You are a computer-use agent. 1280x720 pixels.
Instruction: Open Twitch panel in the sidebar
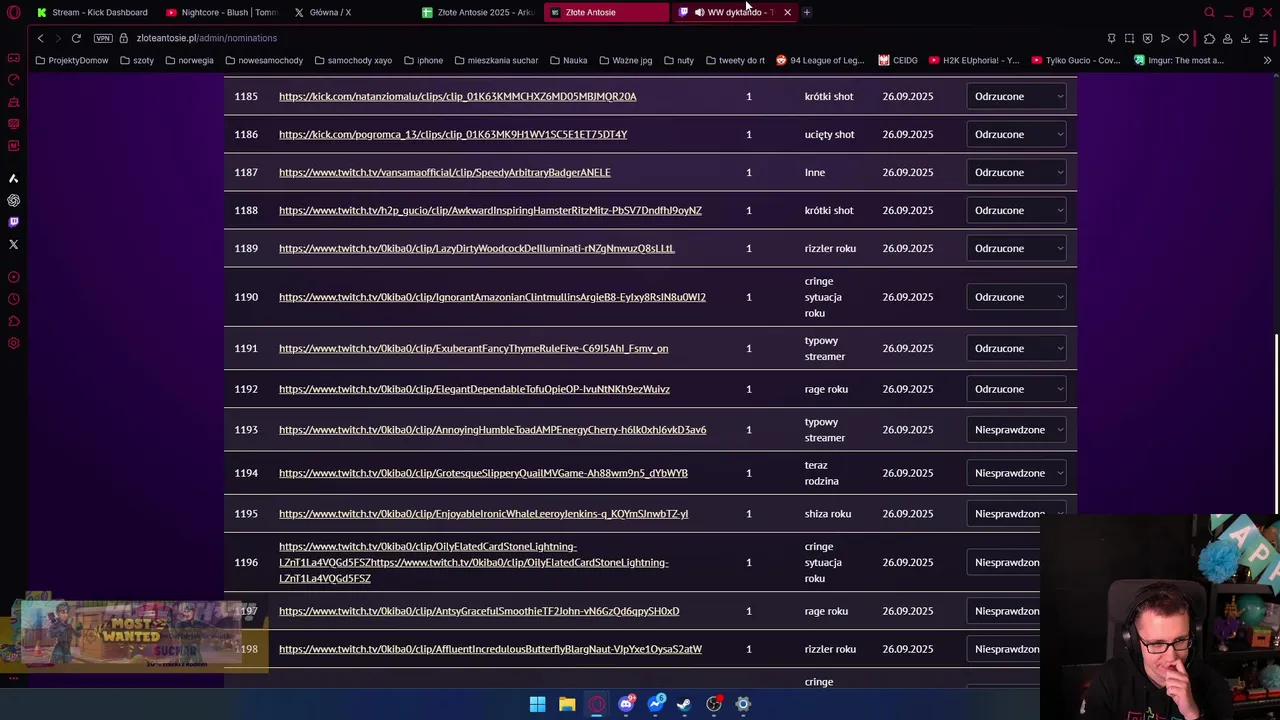click(13, 222)
